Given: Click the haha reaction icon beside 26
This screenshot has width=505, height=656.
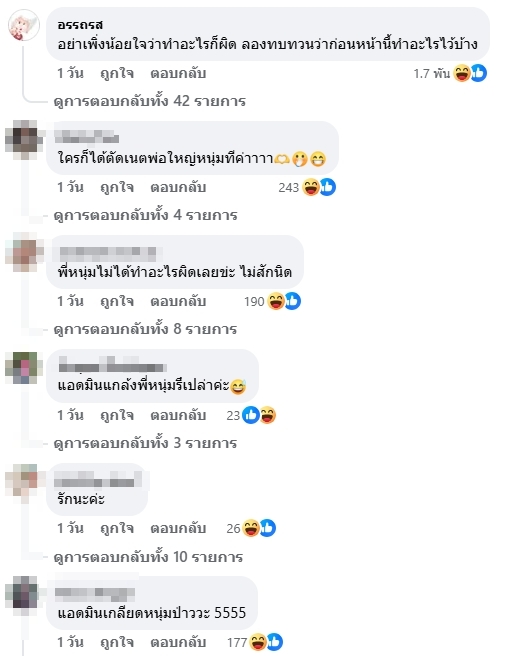Looking at the screenshot, I should 251,528.
